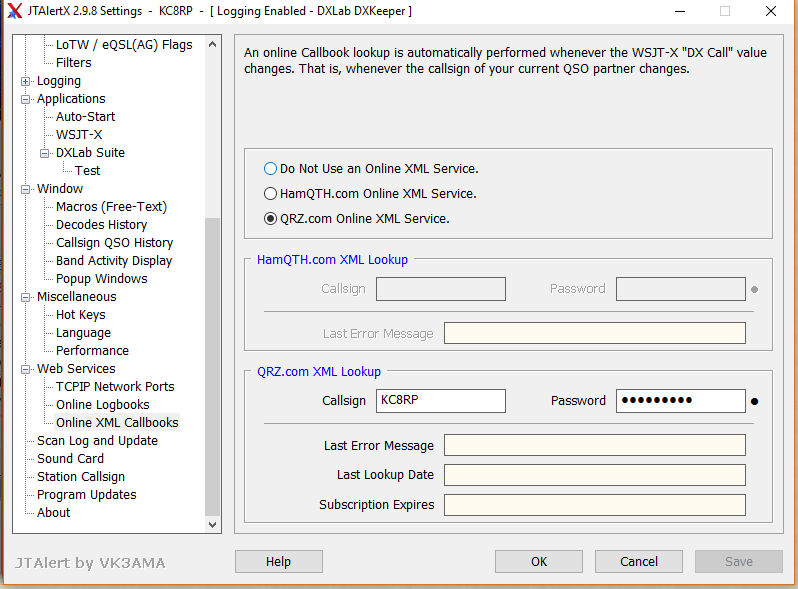Open Scan Log and Update settings

(x=97, y=441)
